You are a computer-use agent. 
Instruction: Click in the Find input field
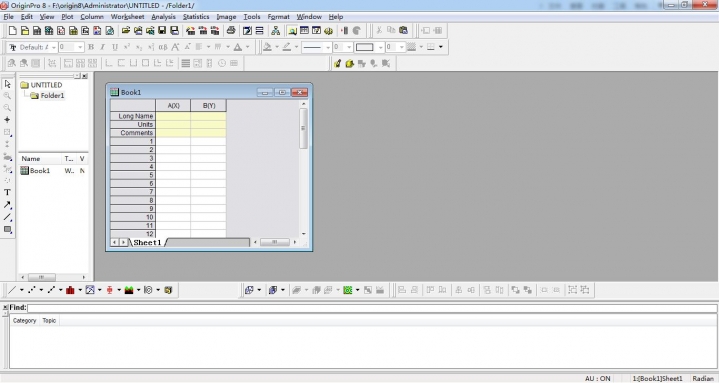[372, 307]
